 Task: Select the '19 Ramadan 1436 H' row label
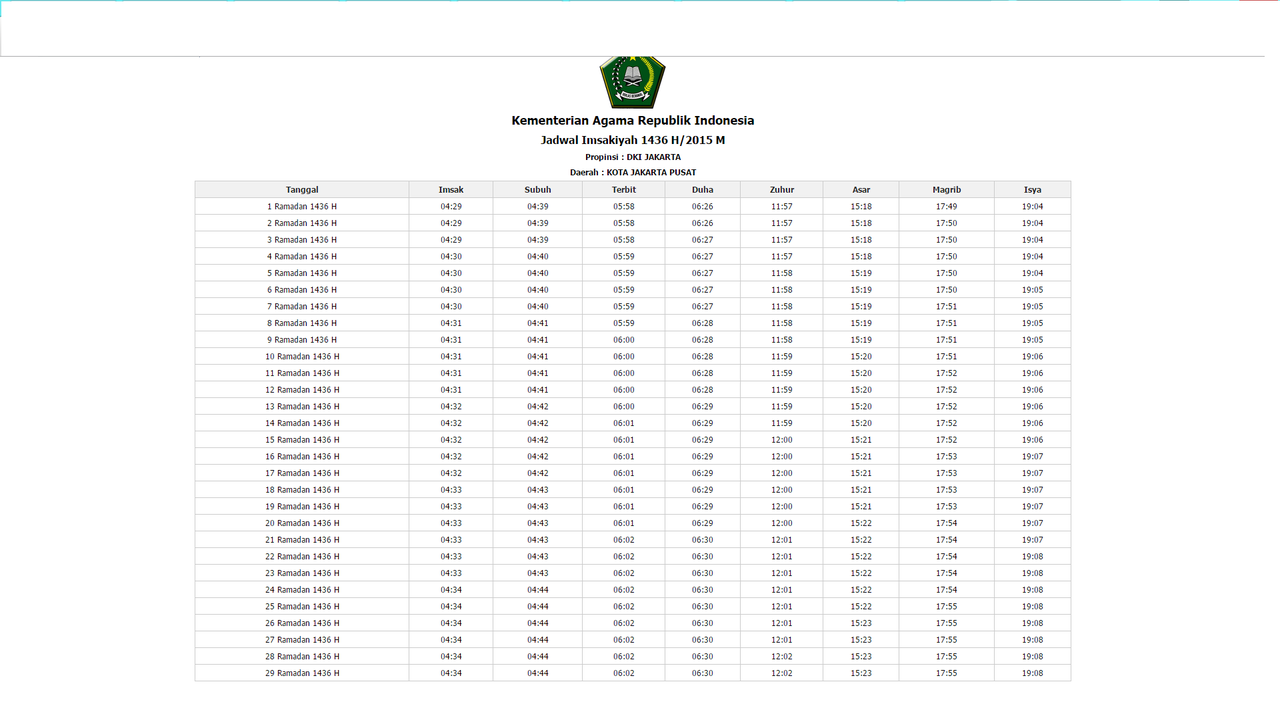tap(302, 507)
